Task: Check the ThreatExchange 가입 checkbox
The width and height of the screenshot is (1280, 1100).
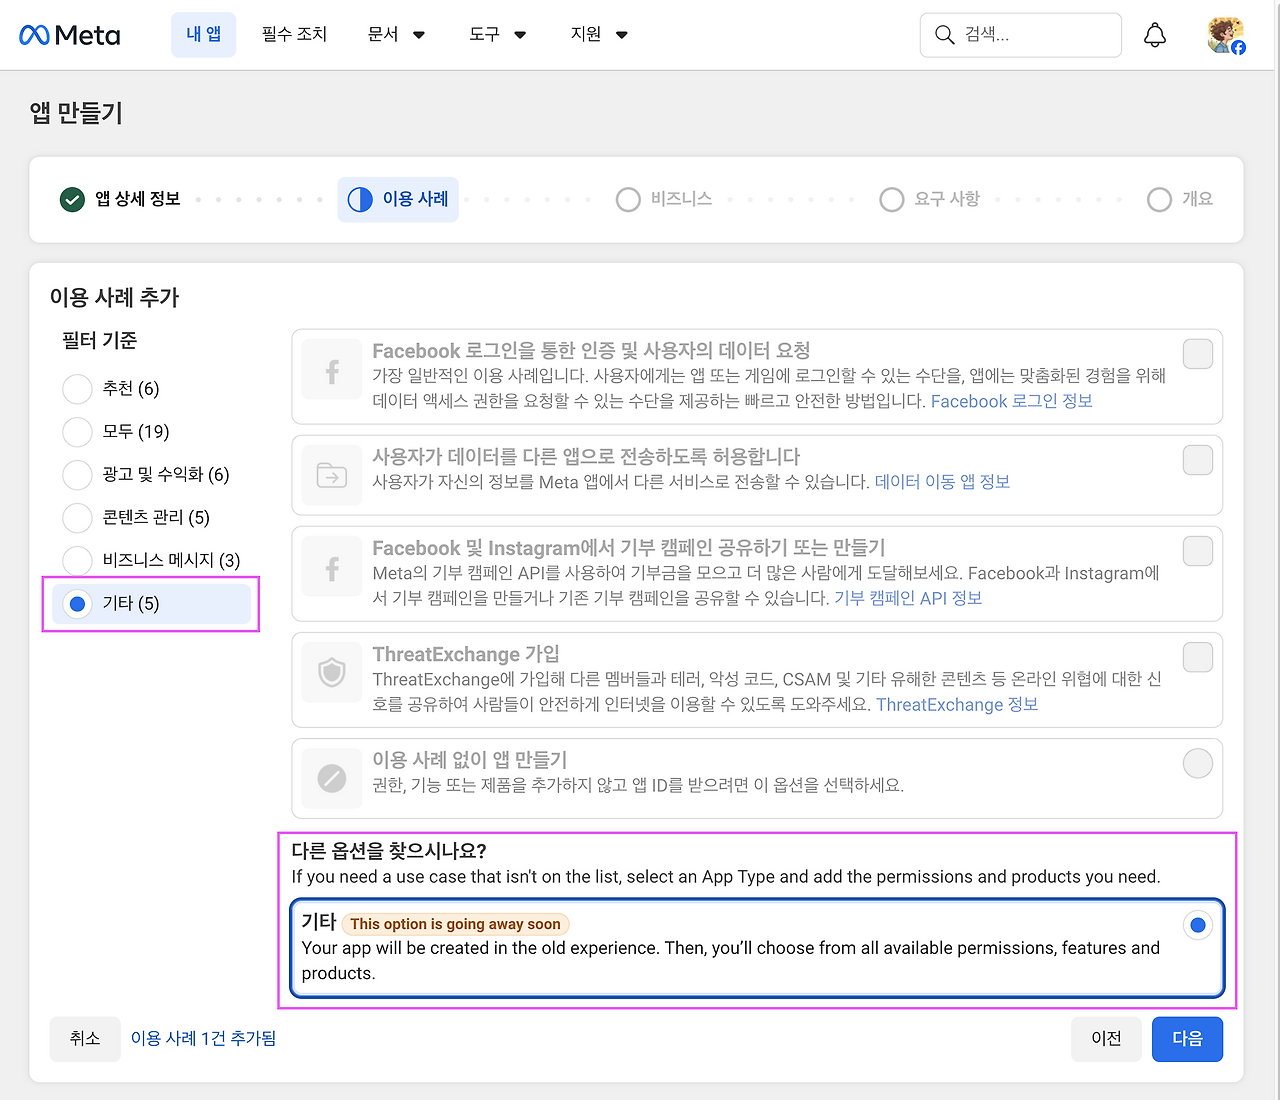Action: pyautogui.click(x=1198, y=657)
